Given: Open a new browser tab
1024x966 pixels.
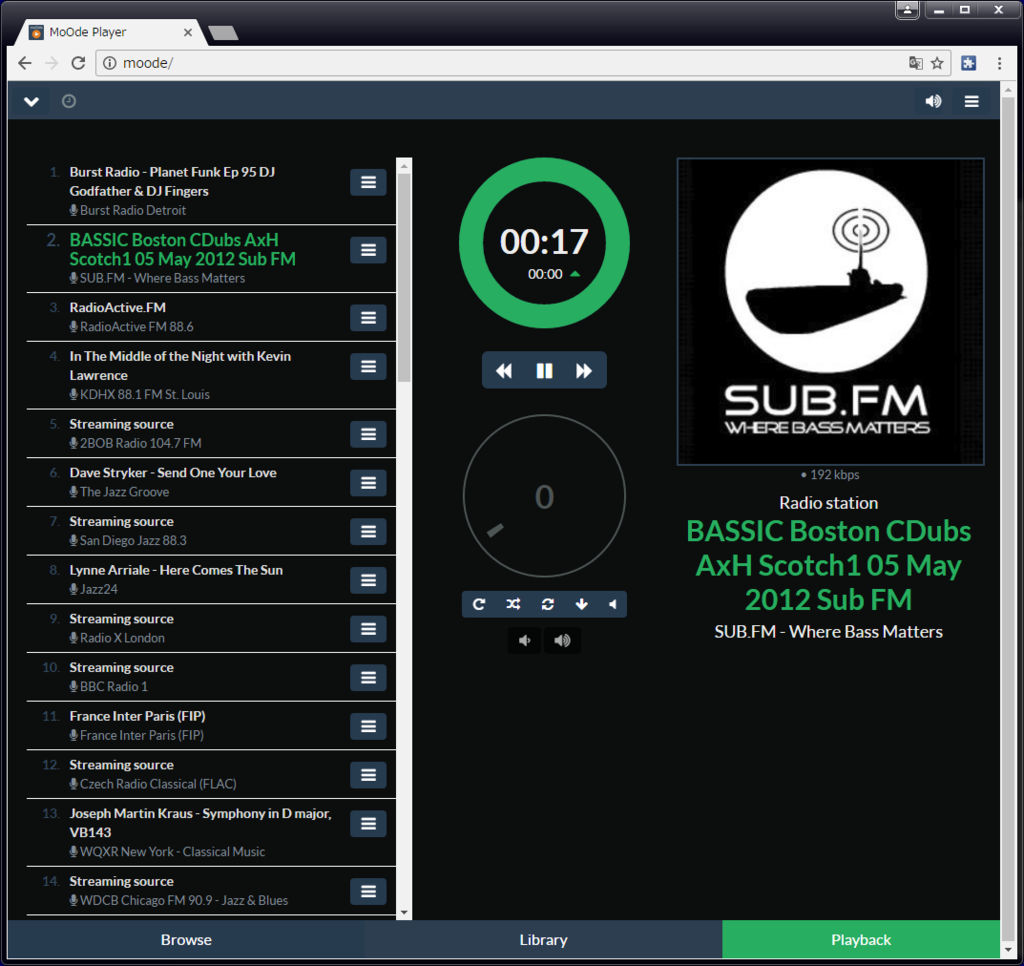Looking at the screenshot, I should point(223,33).
